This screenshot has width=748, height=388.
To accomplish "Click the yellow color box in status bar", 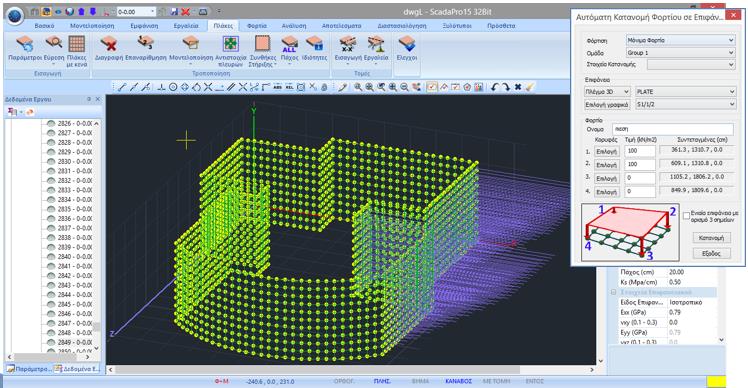I will tap(716, 382).
